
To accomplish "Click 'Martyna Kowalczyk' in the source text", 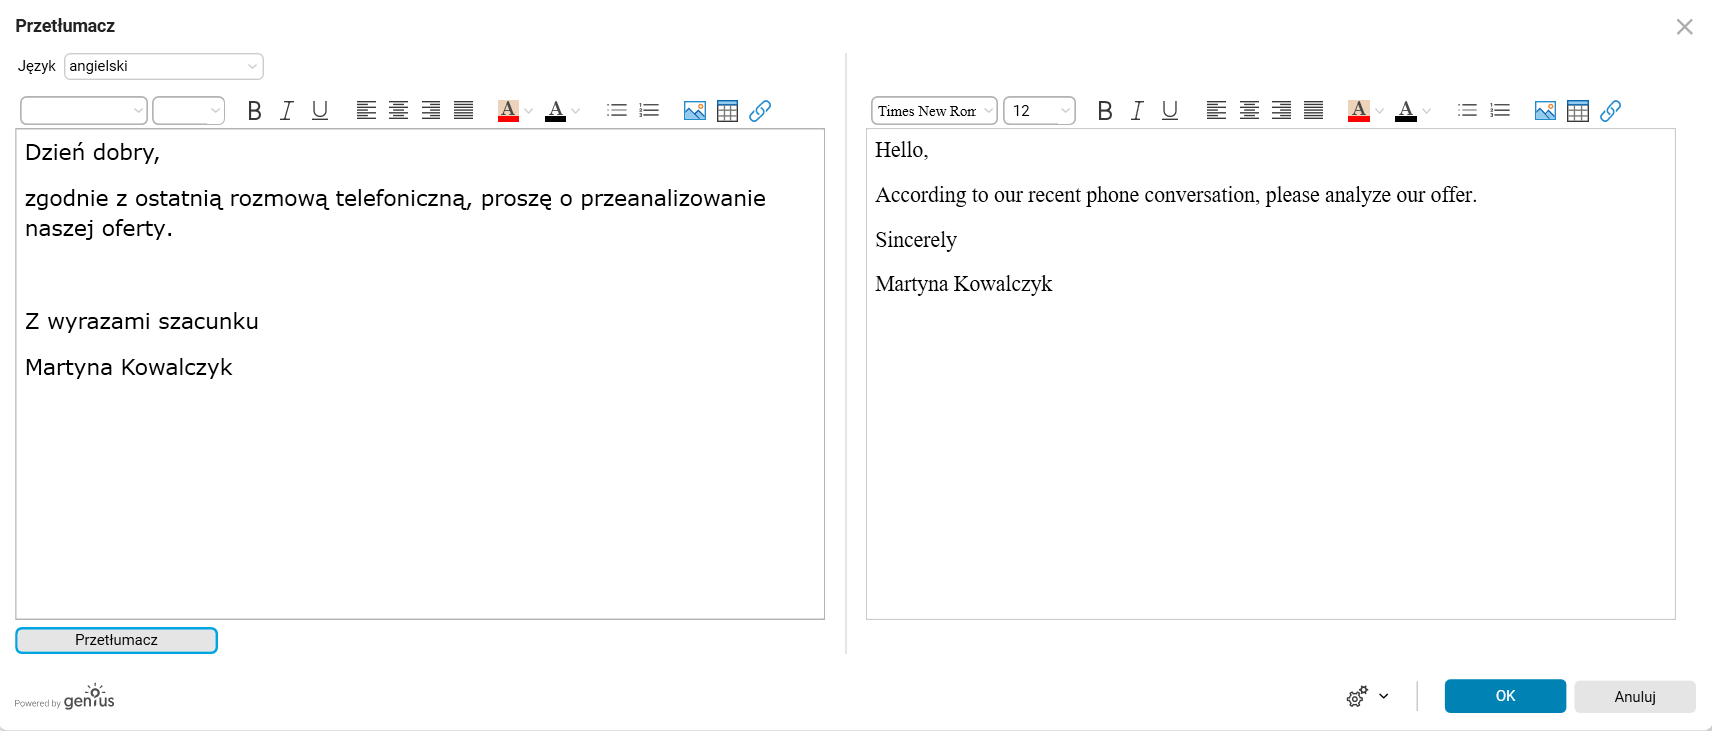I will (129, 367).
